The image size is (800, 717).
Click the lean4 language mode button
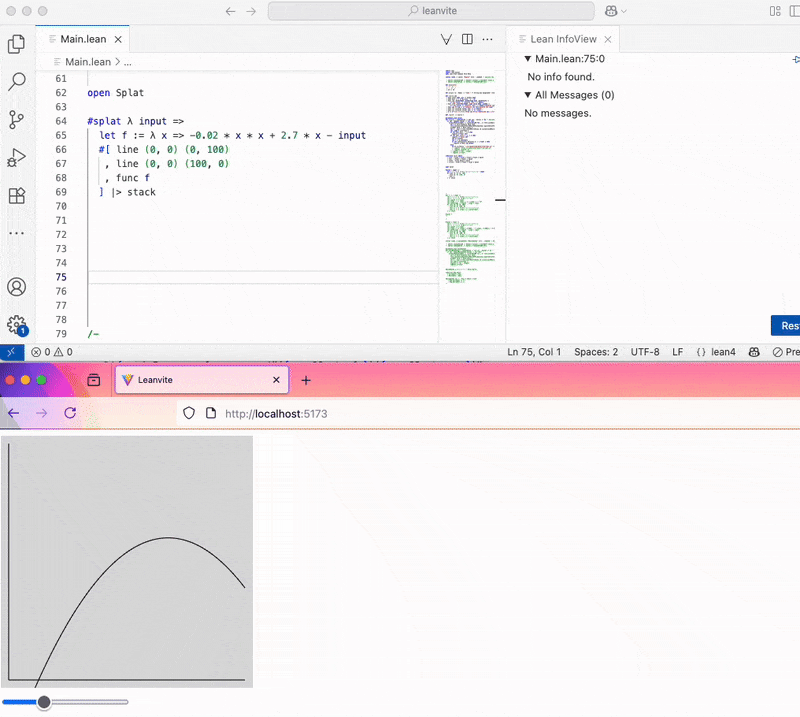[715, 352]
